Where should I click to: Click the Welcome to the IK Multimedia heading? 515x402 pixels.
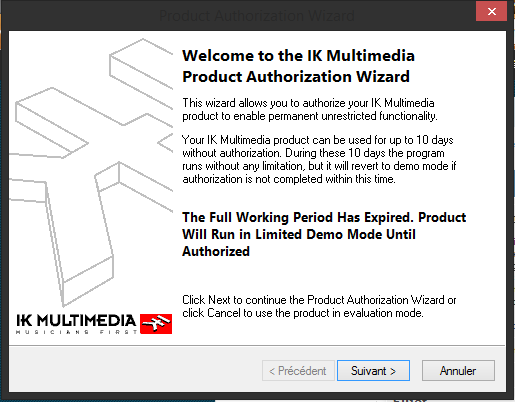[298, 55]
